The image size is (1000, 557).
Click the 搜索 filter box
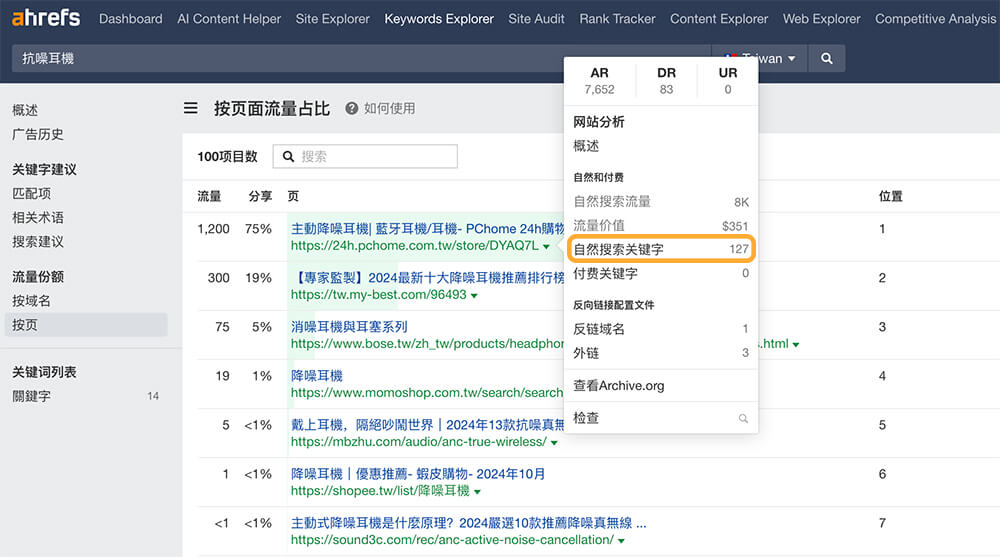365,156
